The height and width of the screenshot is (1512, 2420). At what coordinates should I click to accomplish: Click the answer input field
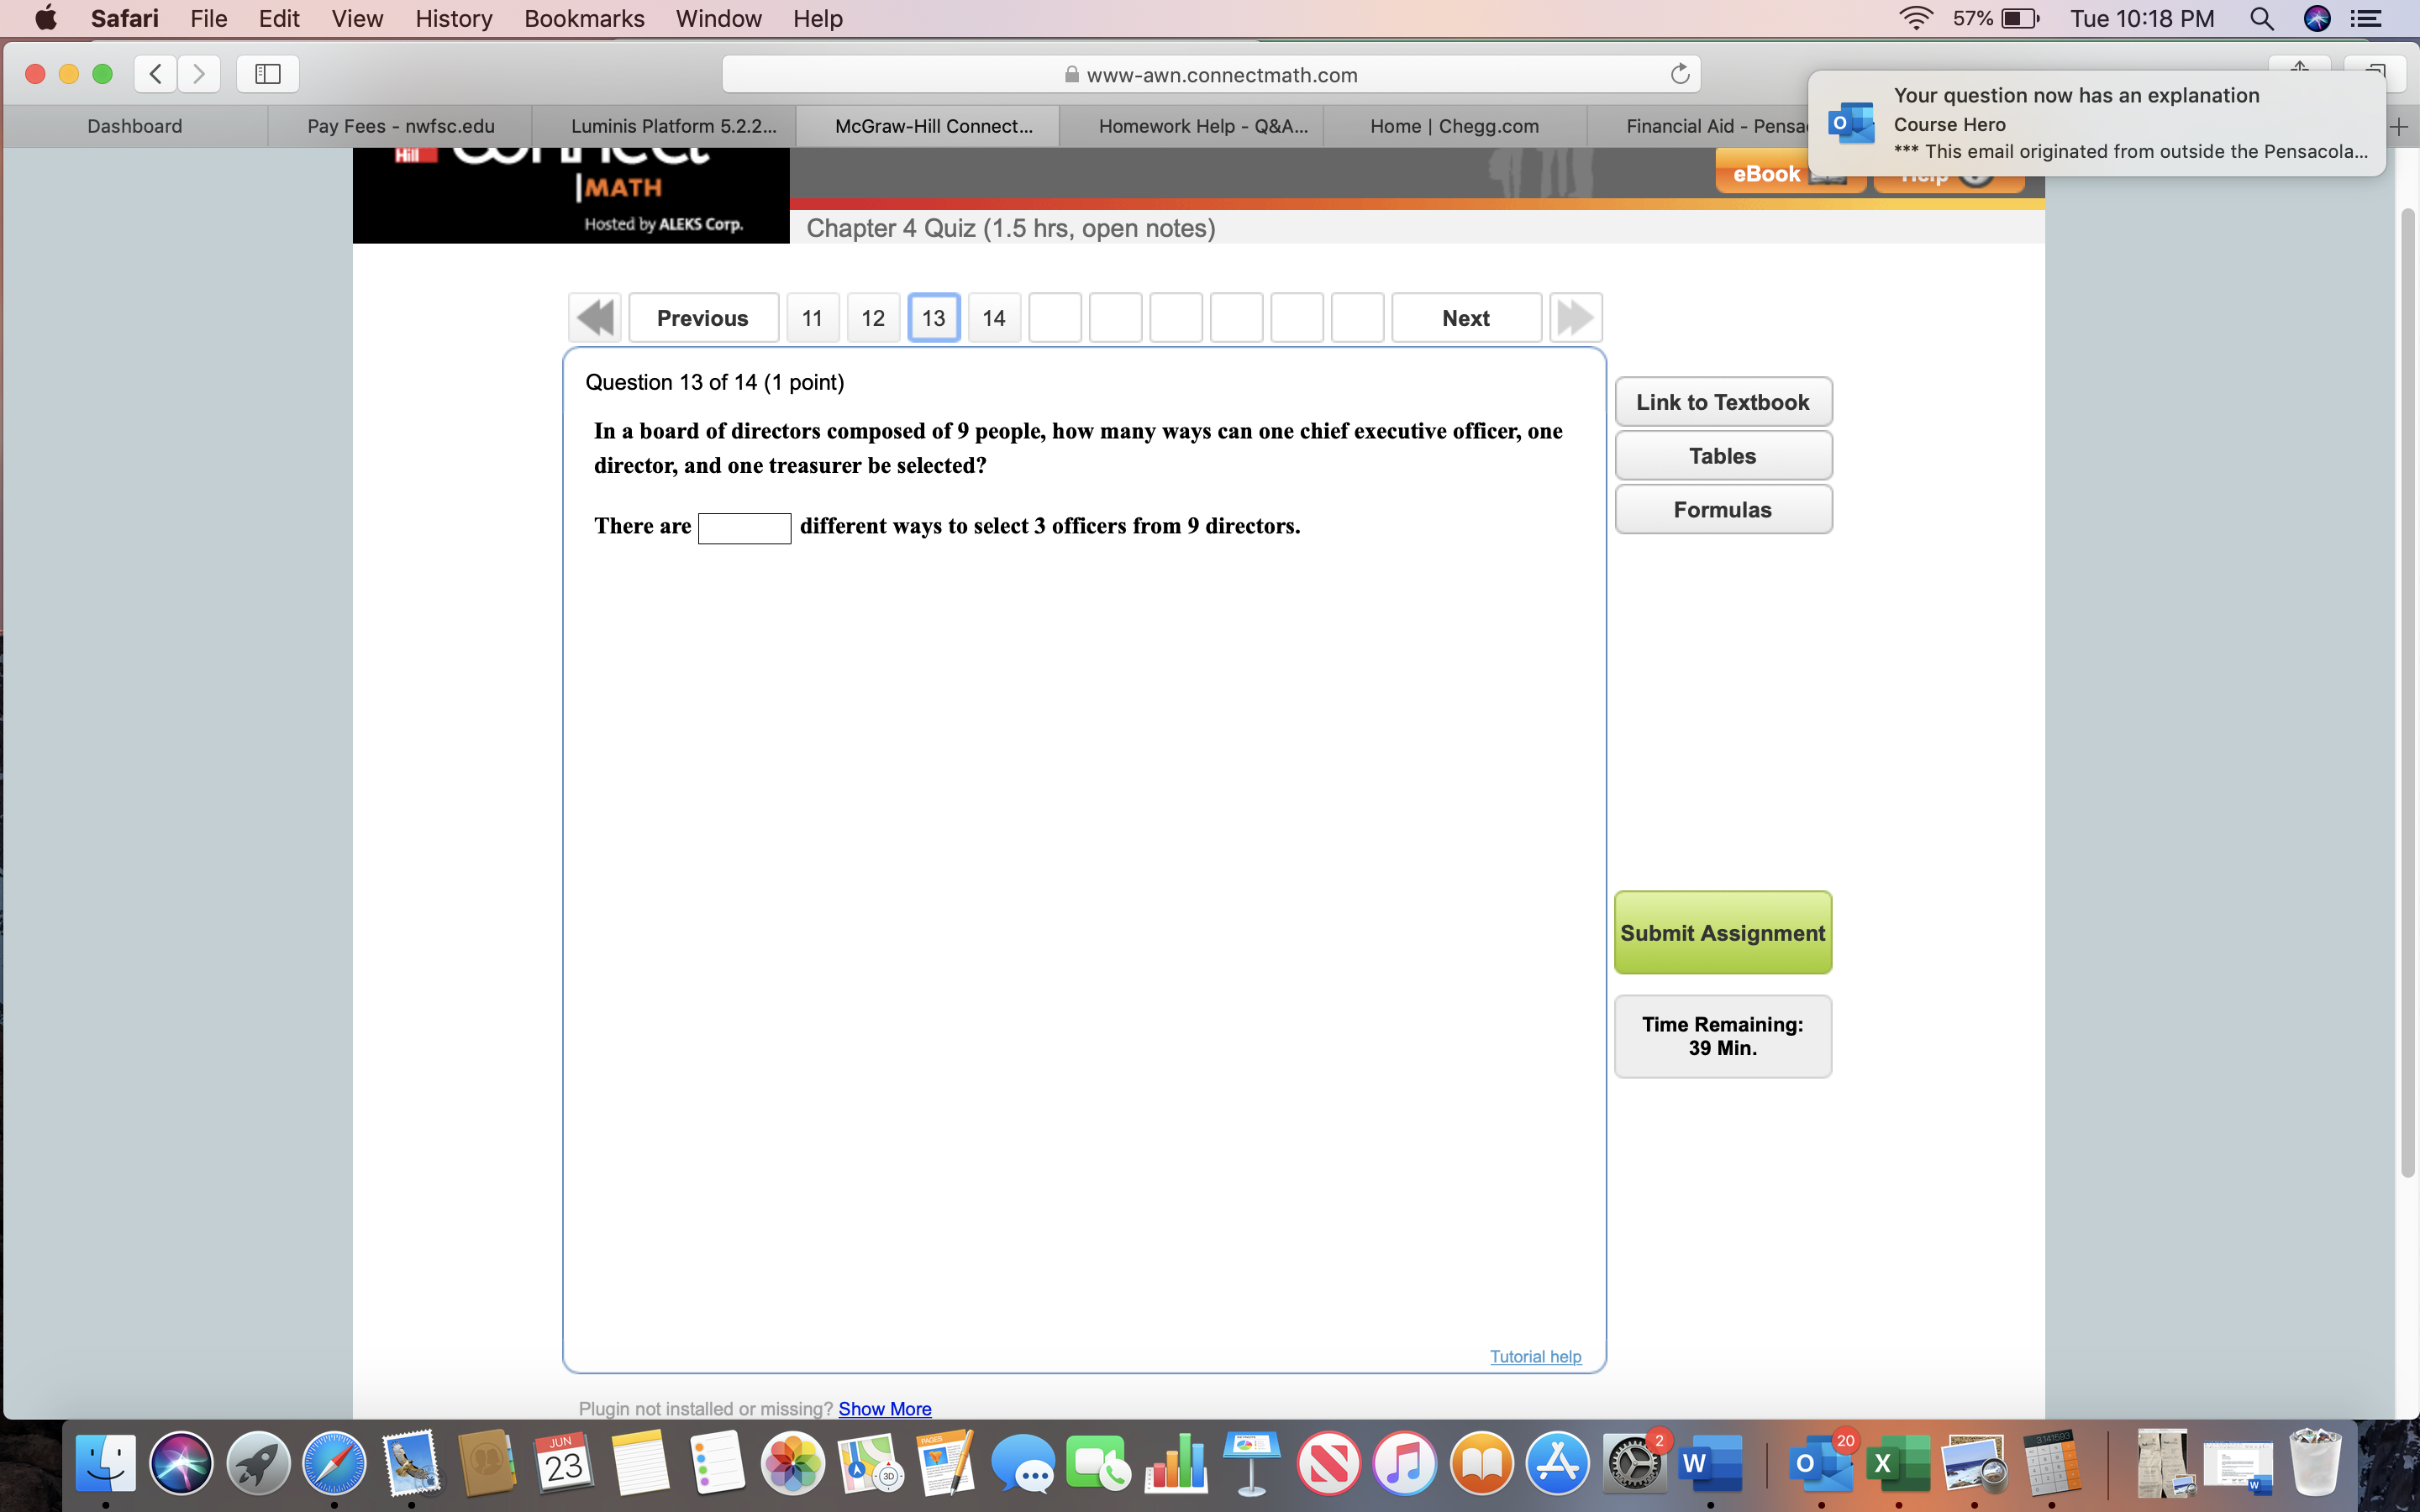(744, 527)
